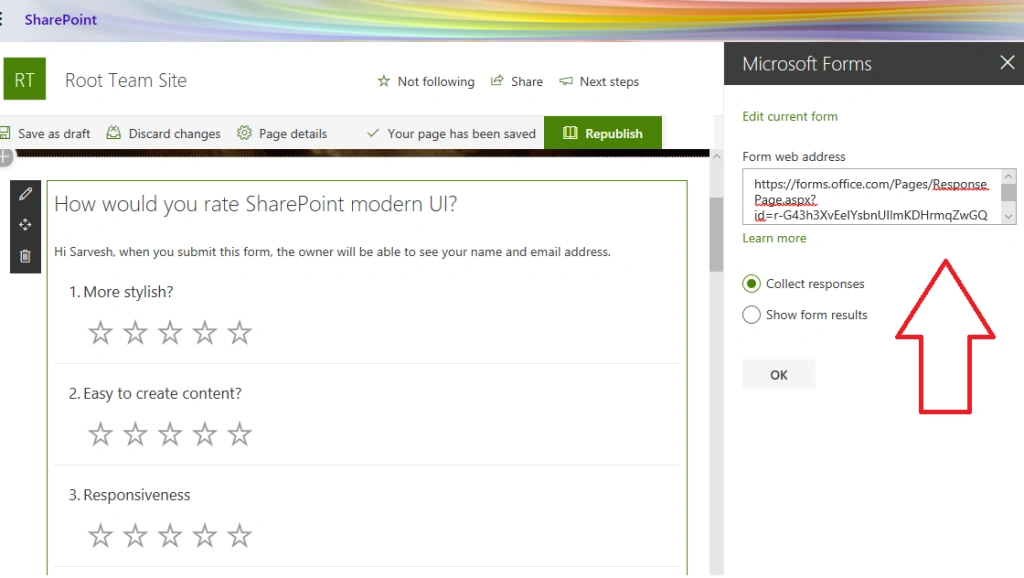This screenshot has height=578, width=1024.
Task: Click the '1. More stylish?' question label
Action: [121, 292]
